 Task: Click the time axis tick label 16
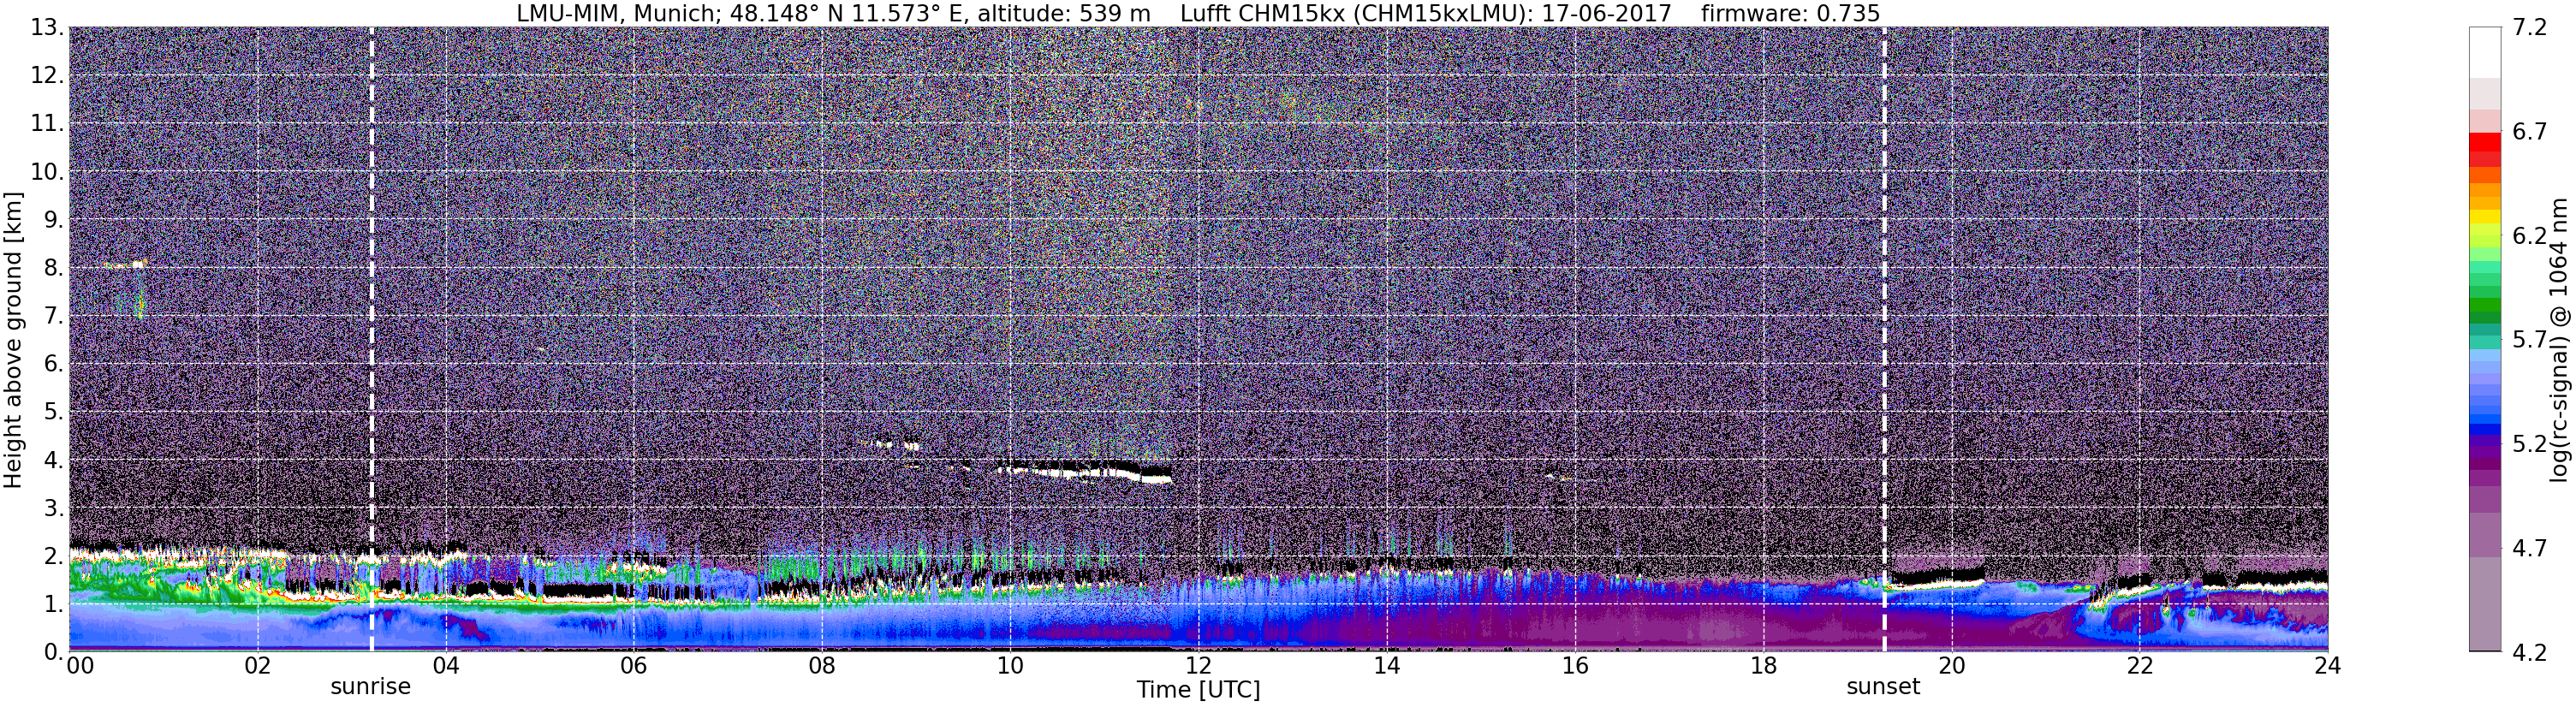click(1575, 666)
